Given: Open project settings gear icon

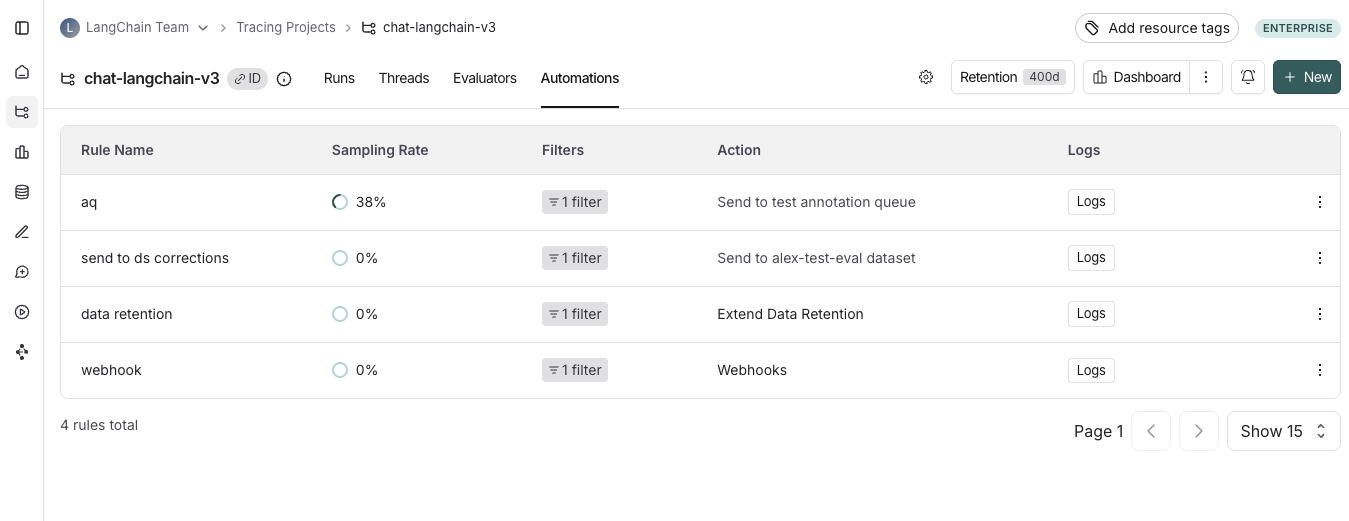Looking at the screenshot, I should [x=926, y=77].
